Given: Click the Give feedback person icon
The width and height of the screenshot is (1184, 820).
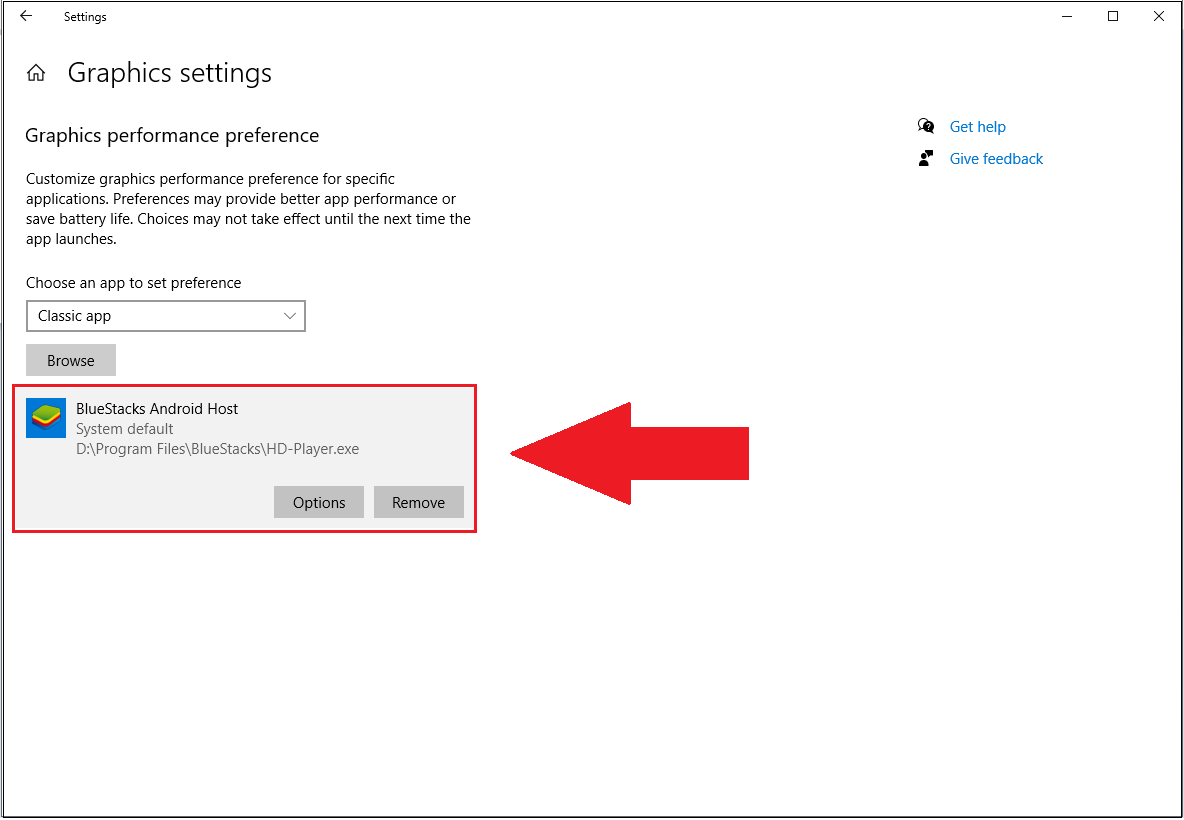Looking at the screenshot, I should tap(926, 159).
